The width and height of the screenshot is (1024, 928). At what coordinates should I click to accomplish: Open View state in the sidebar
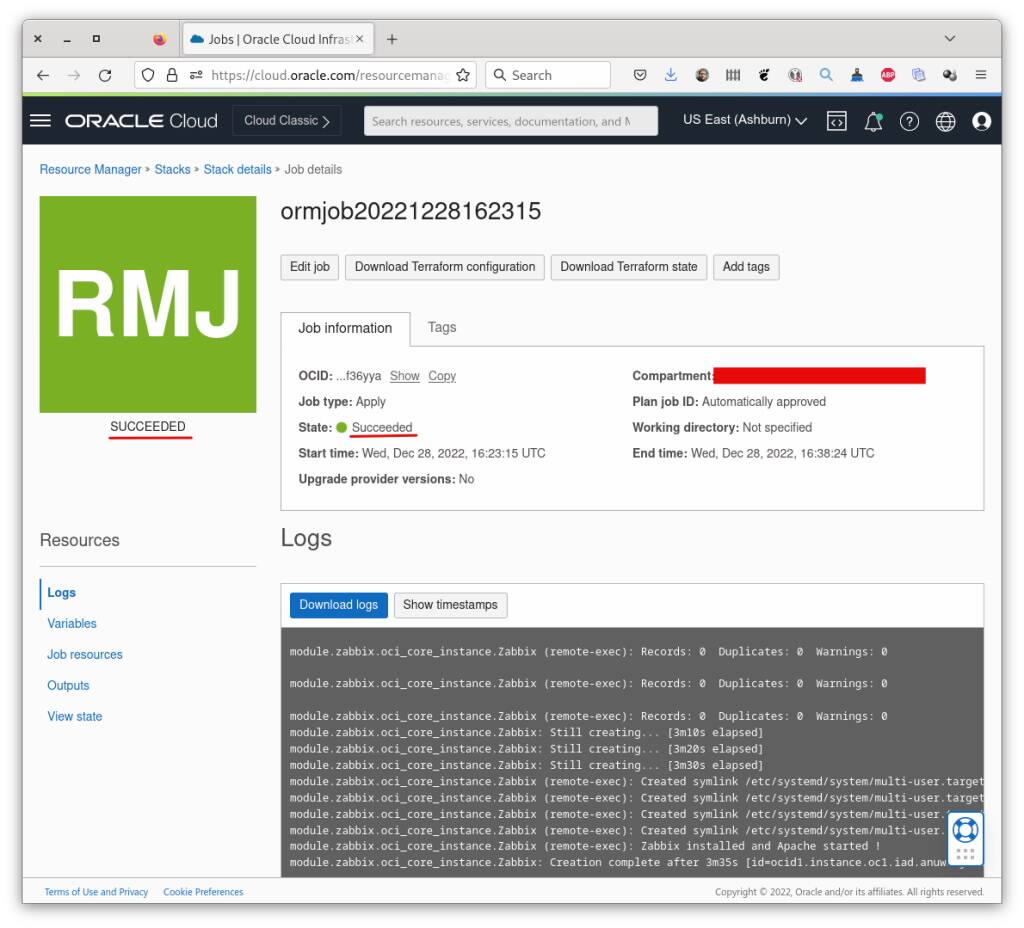74,716
